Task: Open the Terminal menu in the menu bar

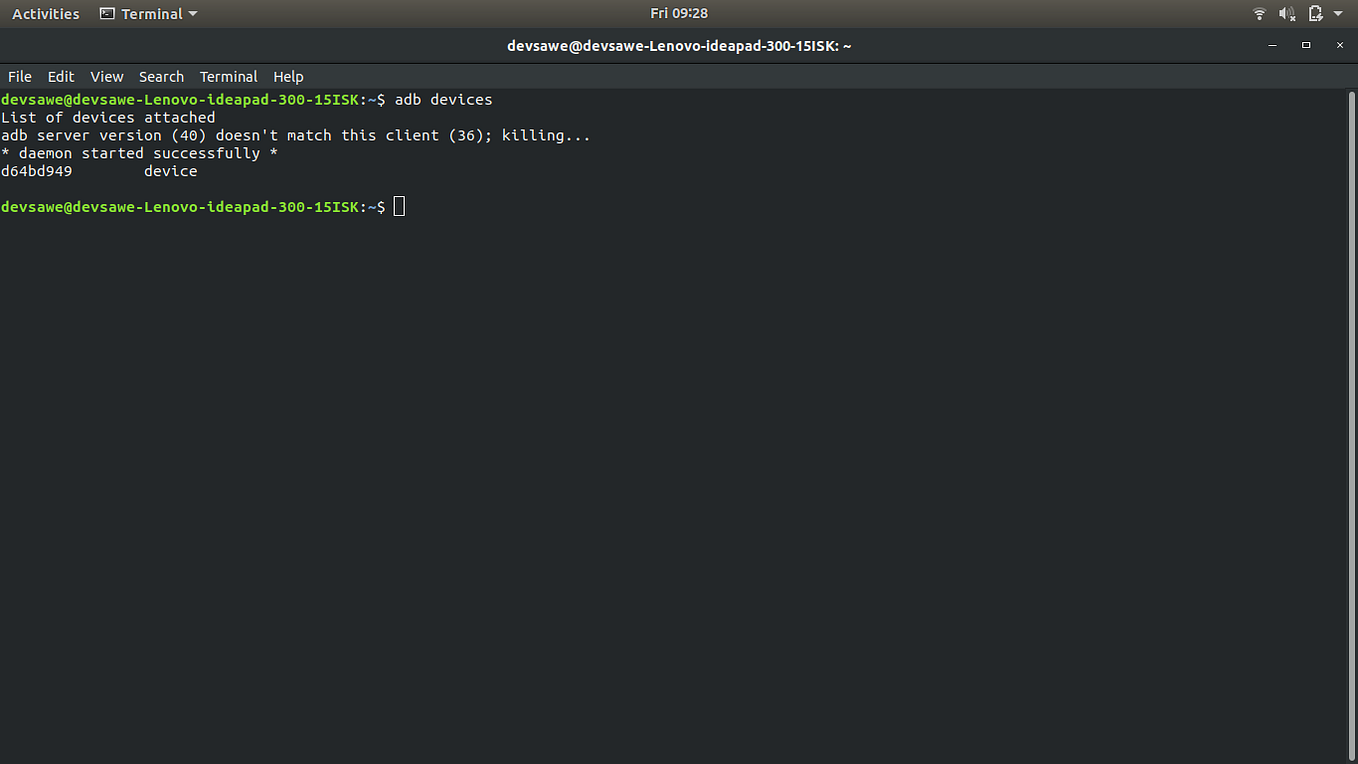Action: [228, 76]
